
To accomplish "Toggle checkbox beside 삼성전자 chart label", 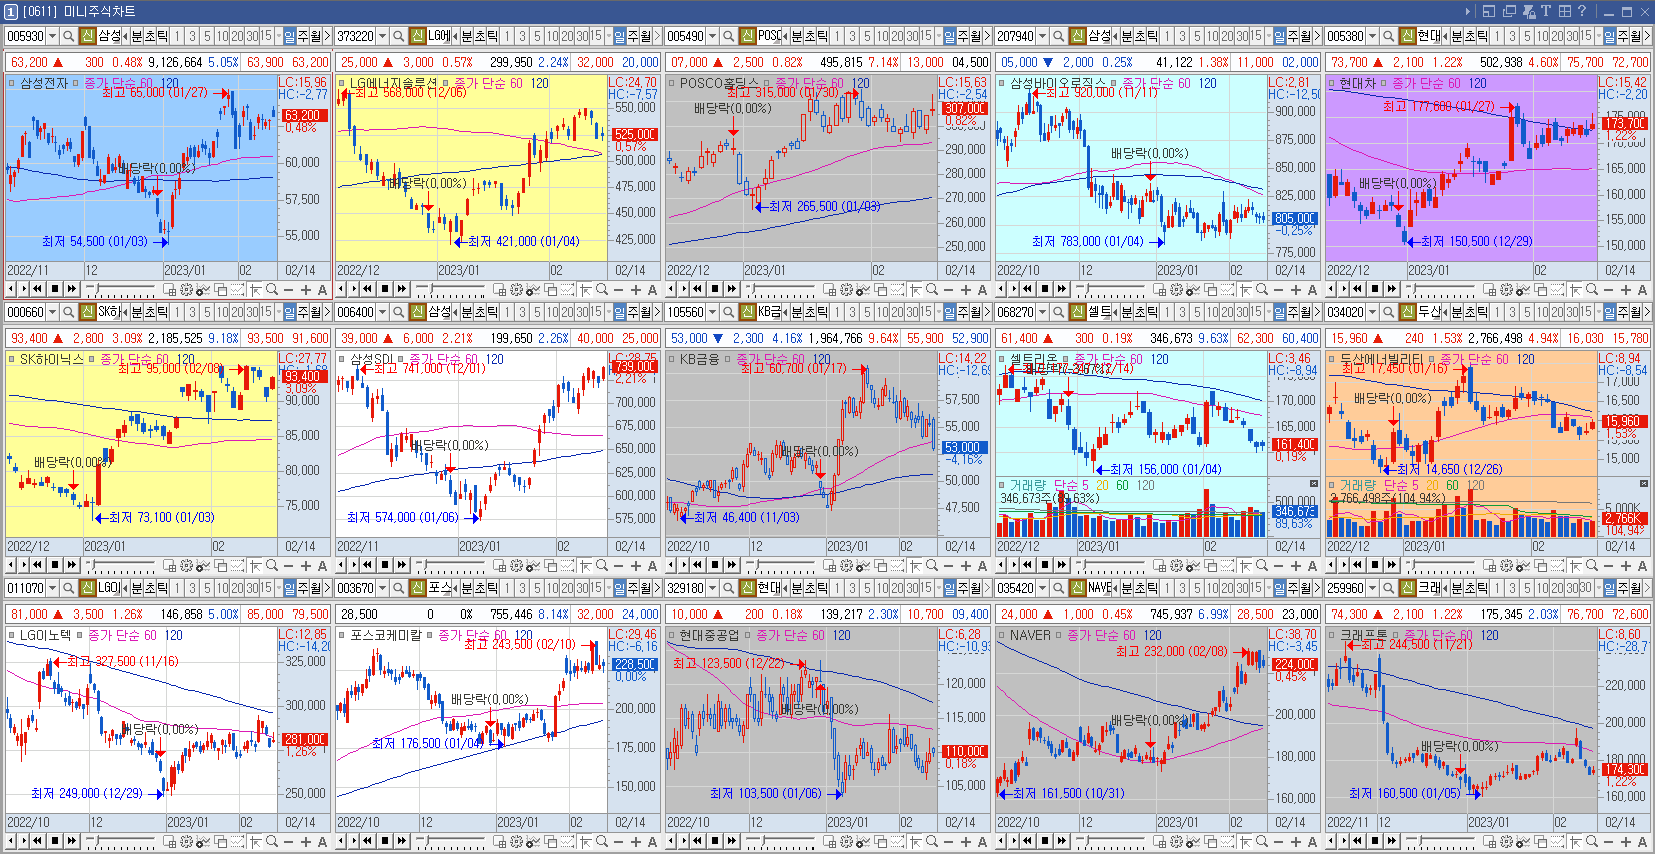I will (x=11, y=83).
